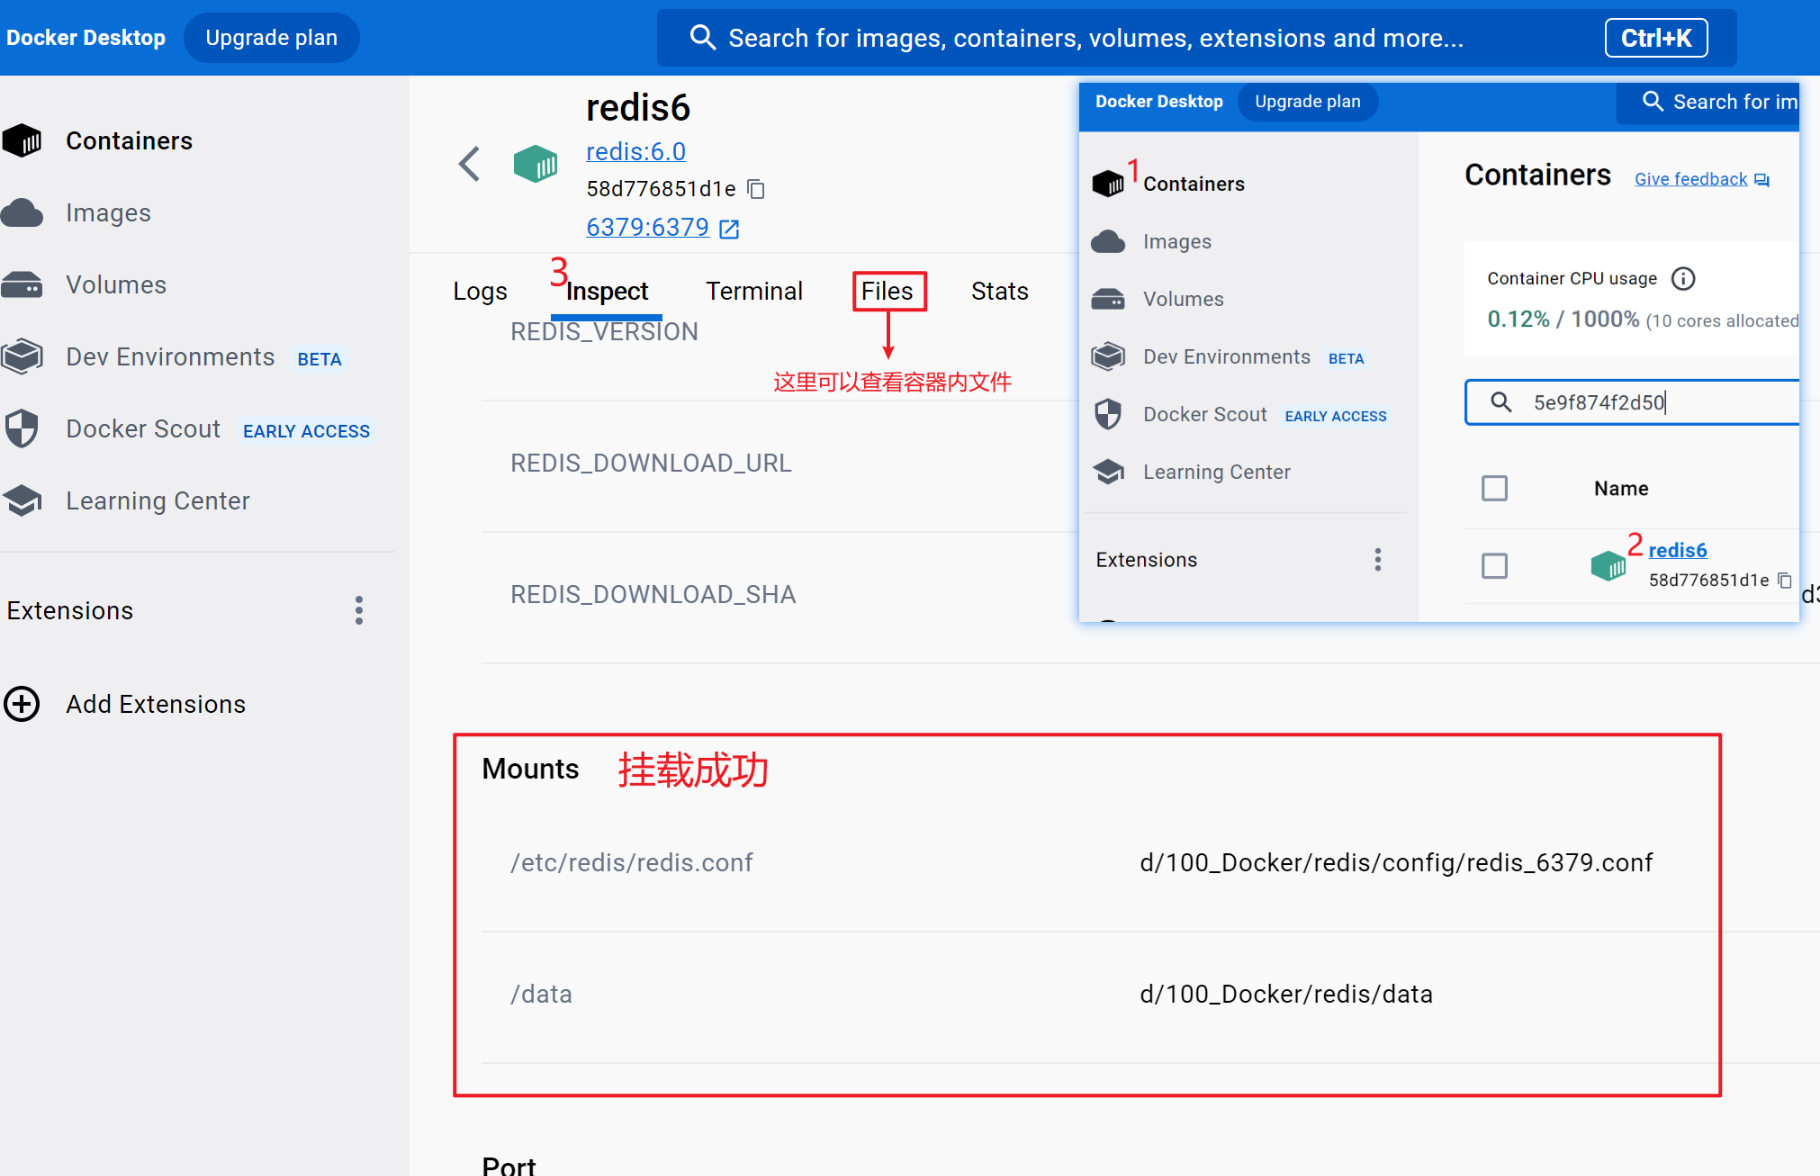The width and height of the screenshot is (1820, 1176).
Task: Click the Ctrl+K shortcut badge
Action: click(1656, 38)
